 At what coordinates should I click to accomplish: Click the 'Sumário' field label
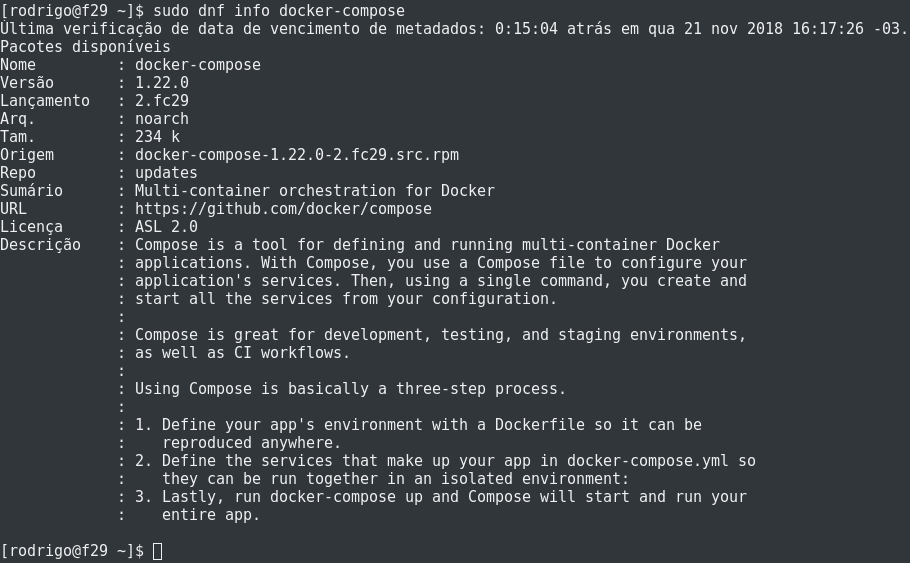point(31,191)
